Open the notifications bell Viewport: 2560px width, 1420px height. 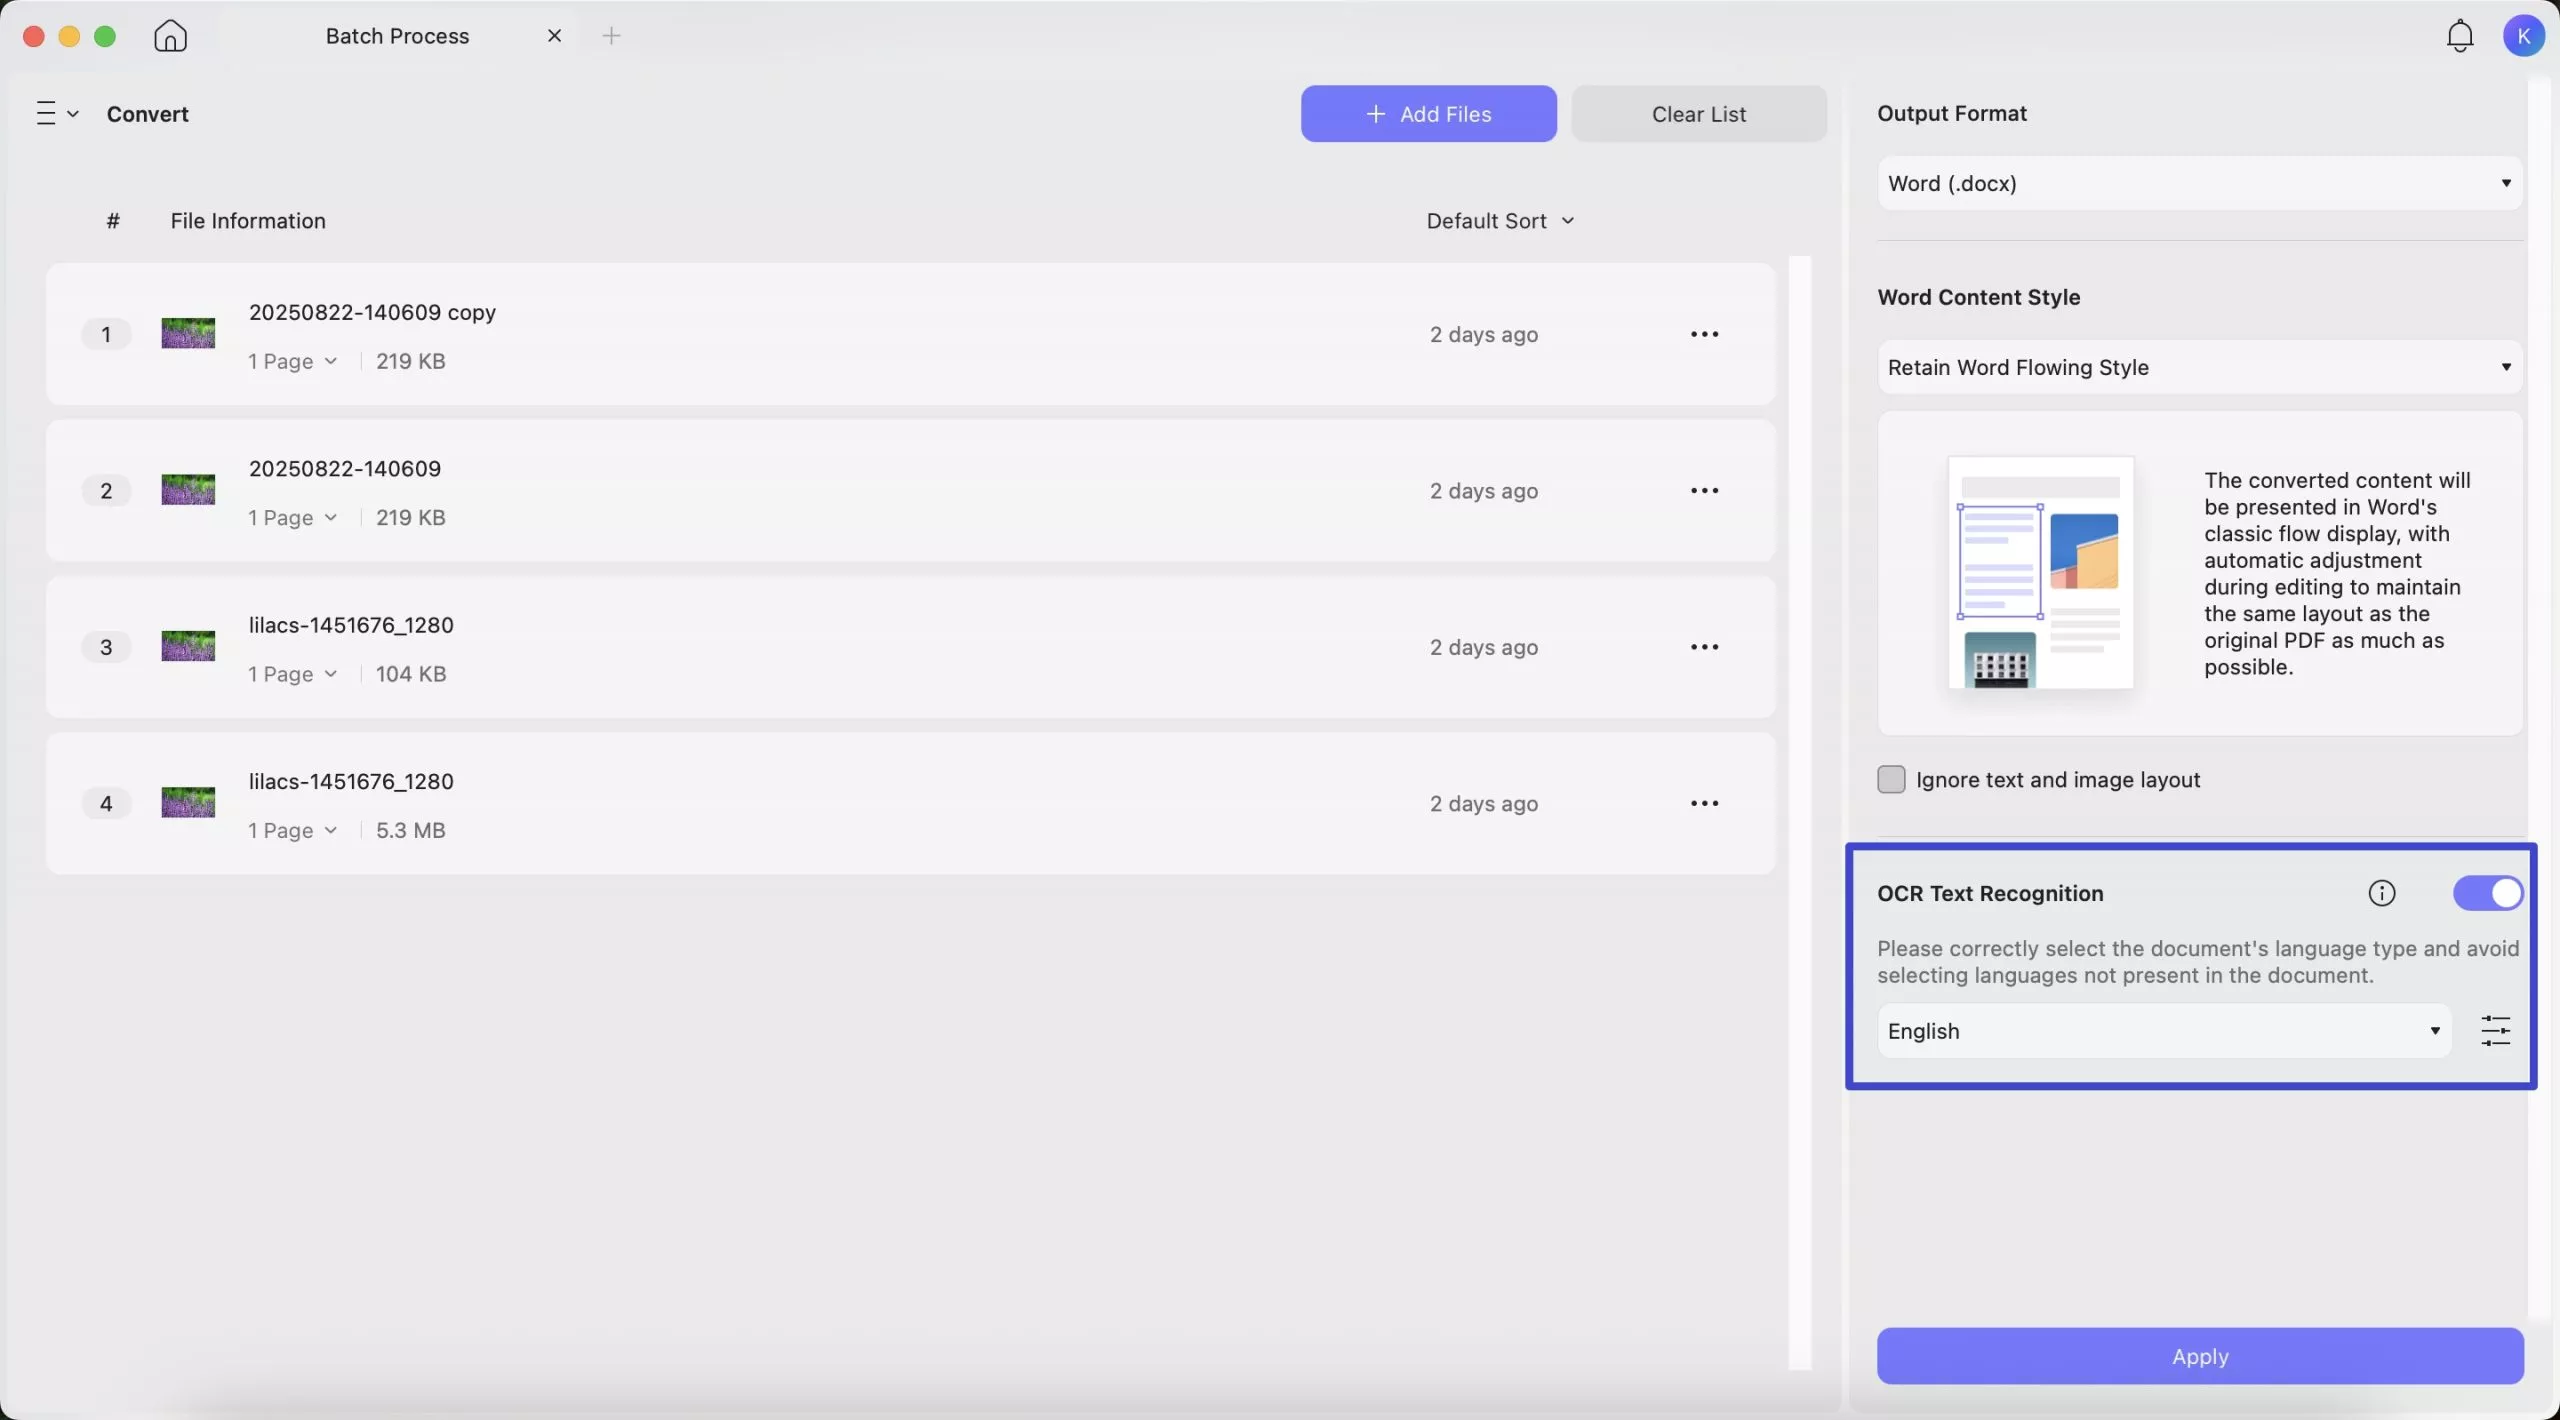tap(2459, 36)
